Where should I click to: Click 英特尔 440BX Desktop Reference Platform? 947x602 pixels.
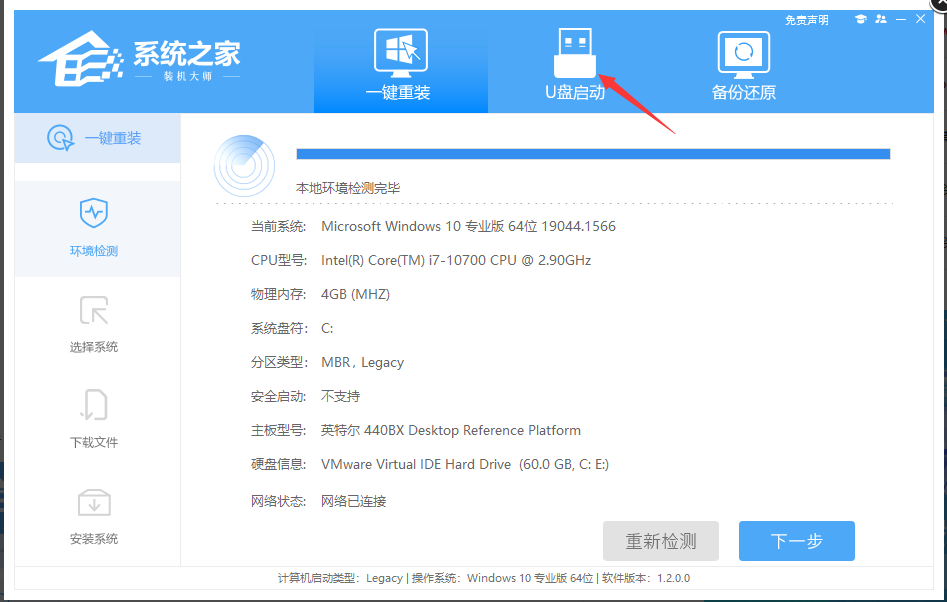pos(451,431)
